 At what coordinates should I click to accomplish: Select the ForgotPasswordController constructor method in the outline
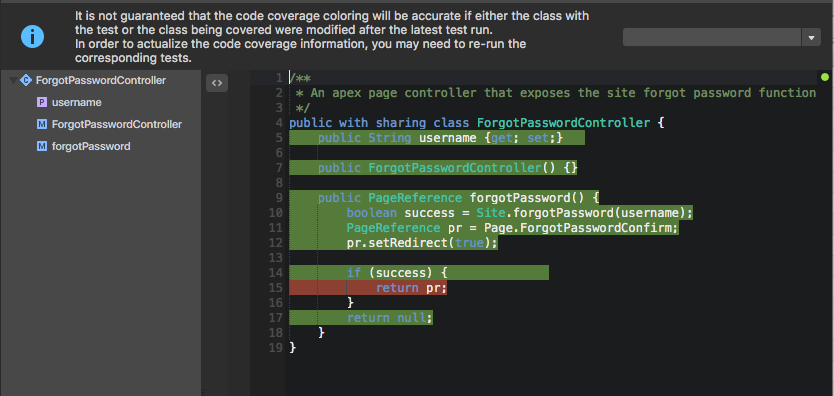pyautogui.click(x=116, y=124)
